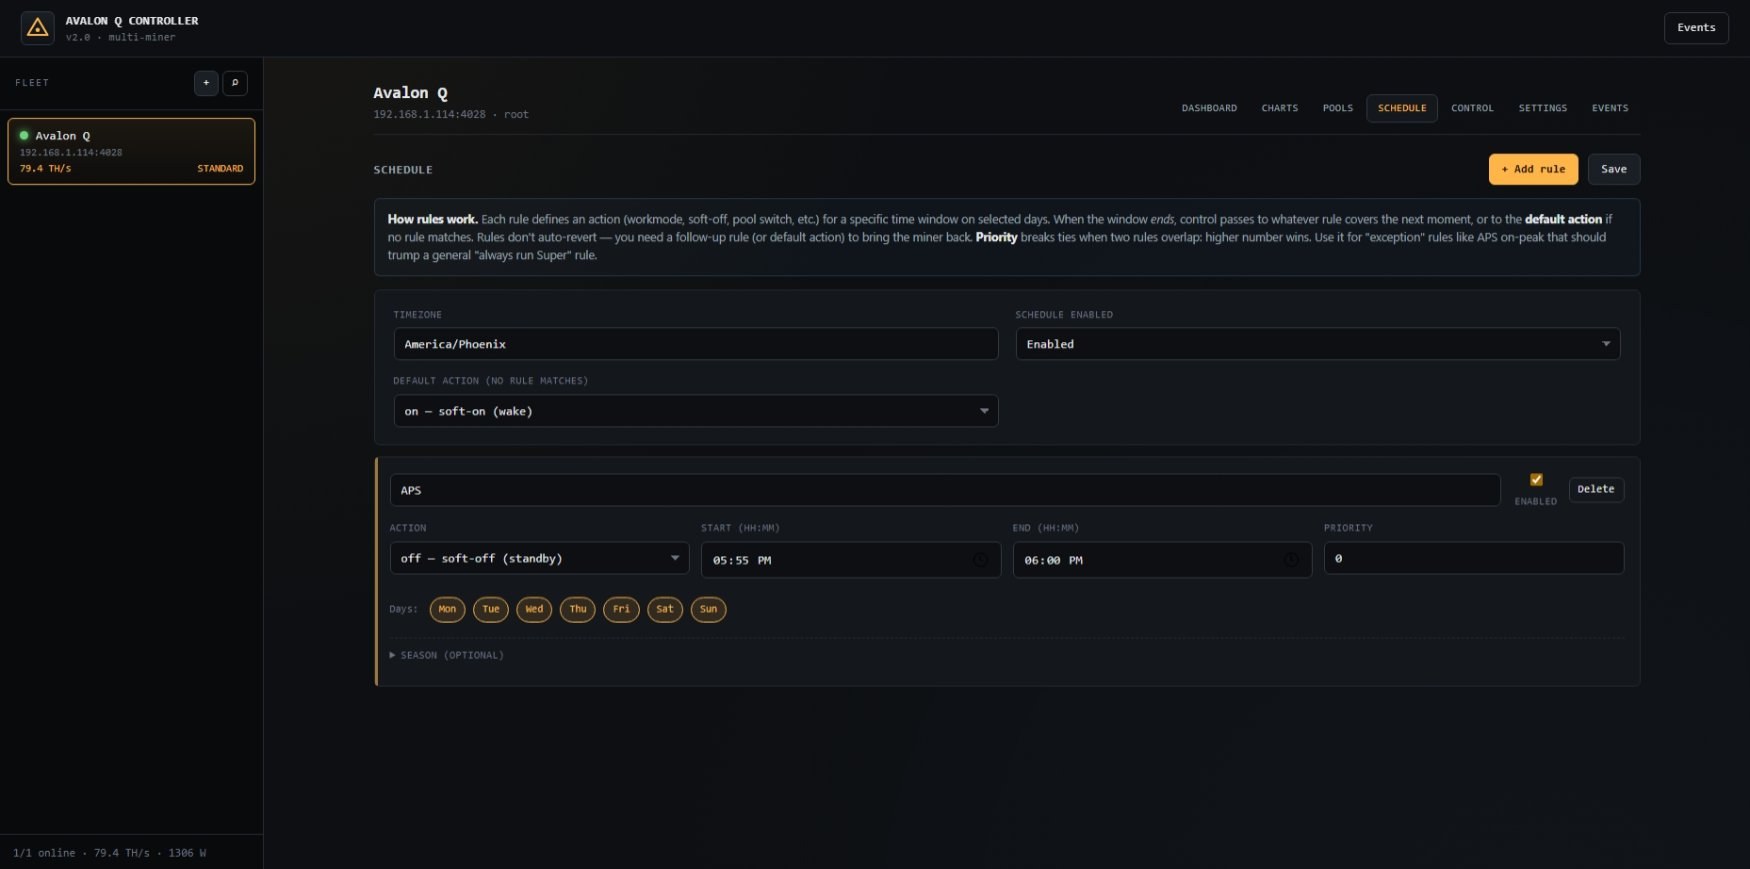Viewport: 1750px width, 869px height.
Task: Save the schedule with the Save button
Action: pyautogui.click(x=1614, y=169)
